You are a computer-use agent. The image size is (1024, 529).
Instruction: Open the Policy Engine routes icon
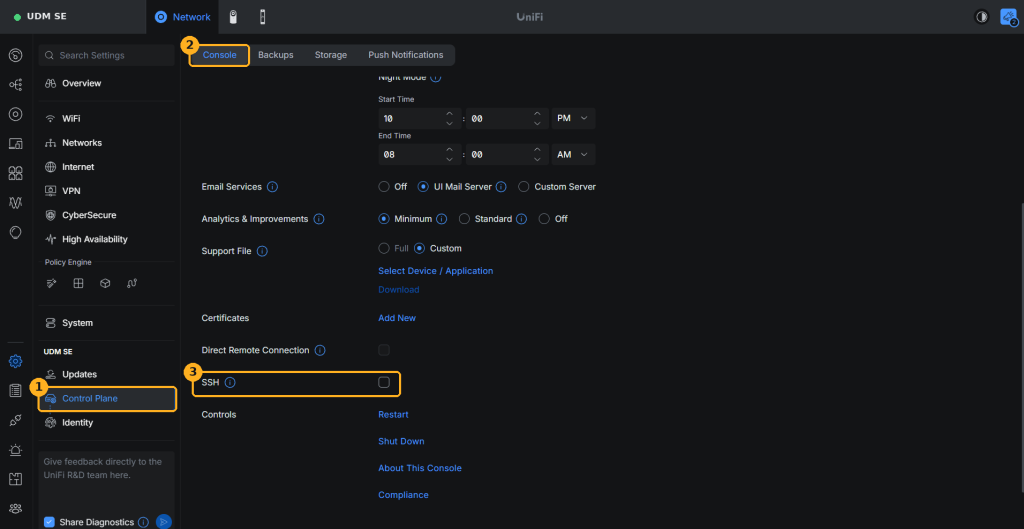pos(132,283)
